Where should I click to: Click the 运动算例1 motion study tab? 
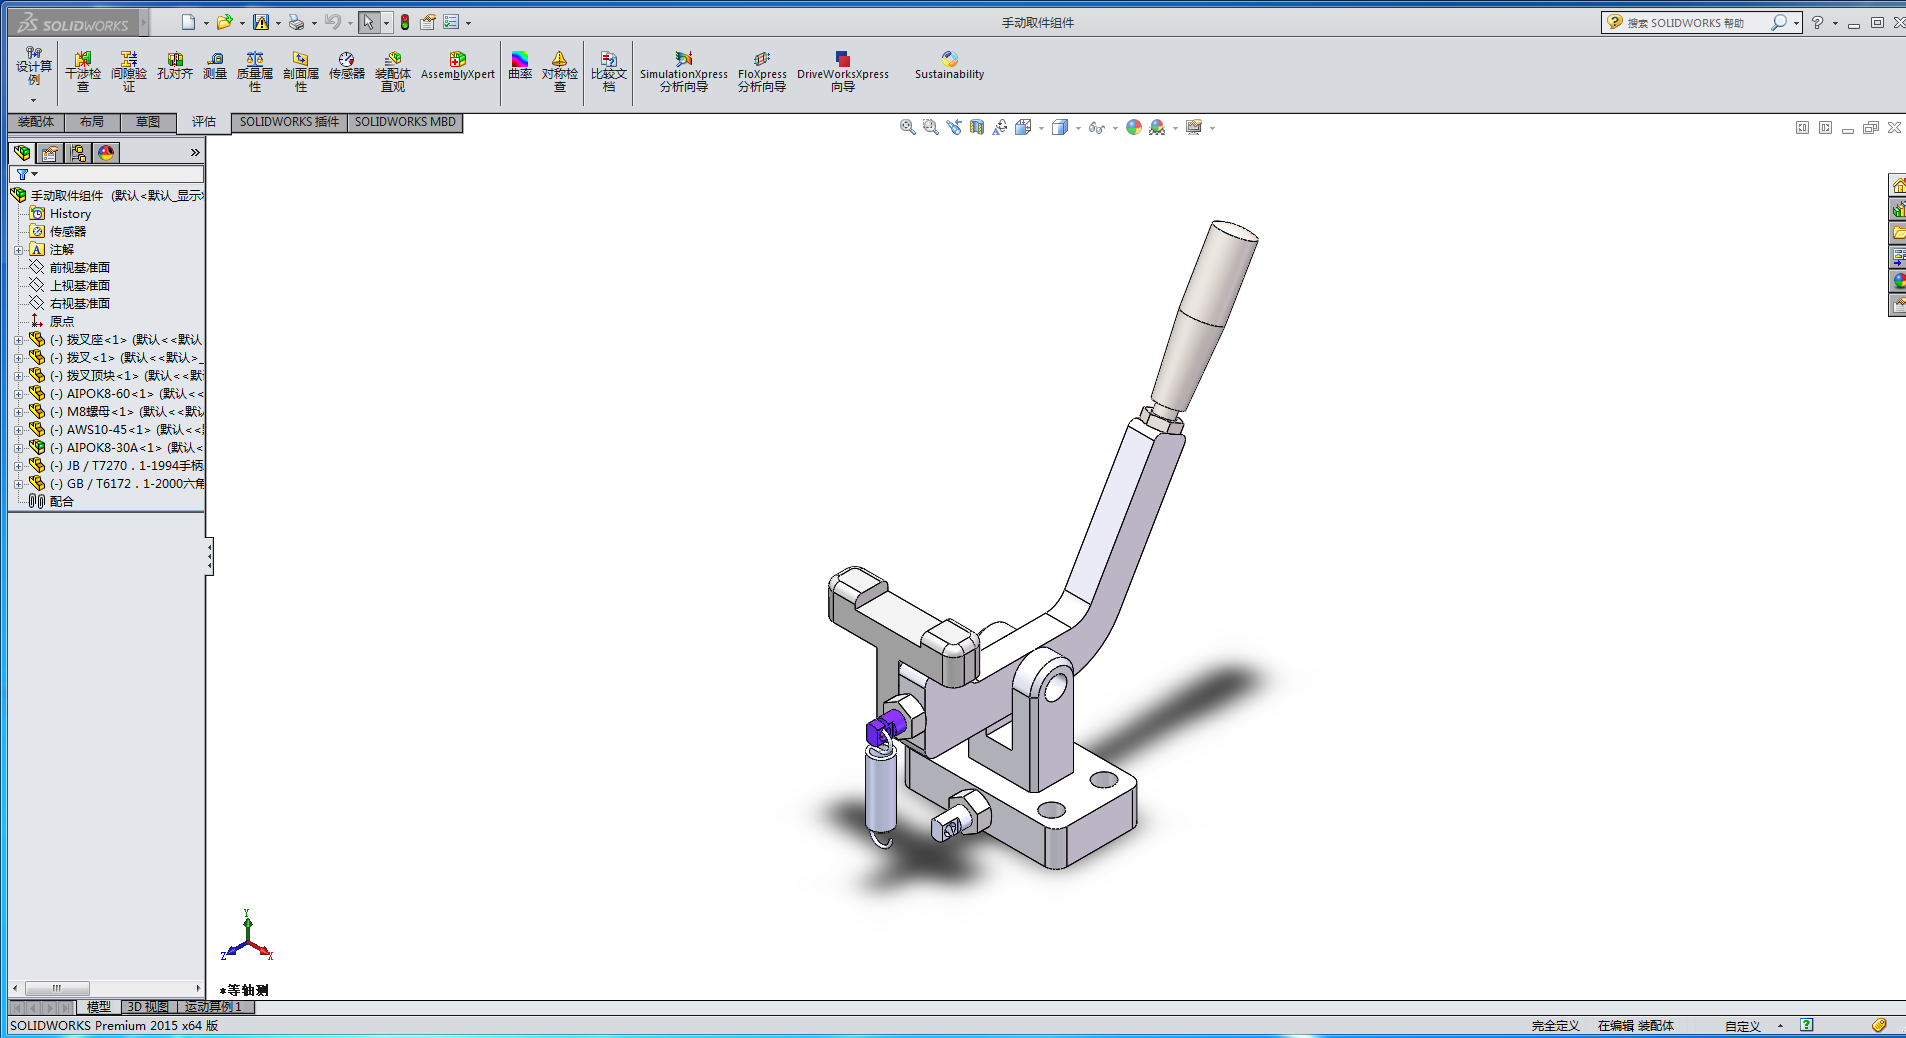click(214, 1007)
